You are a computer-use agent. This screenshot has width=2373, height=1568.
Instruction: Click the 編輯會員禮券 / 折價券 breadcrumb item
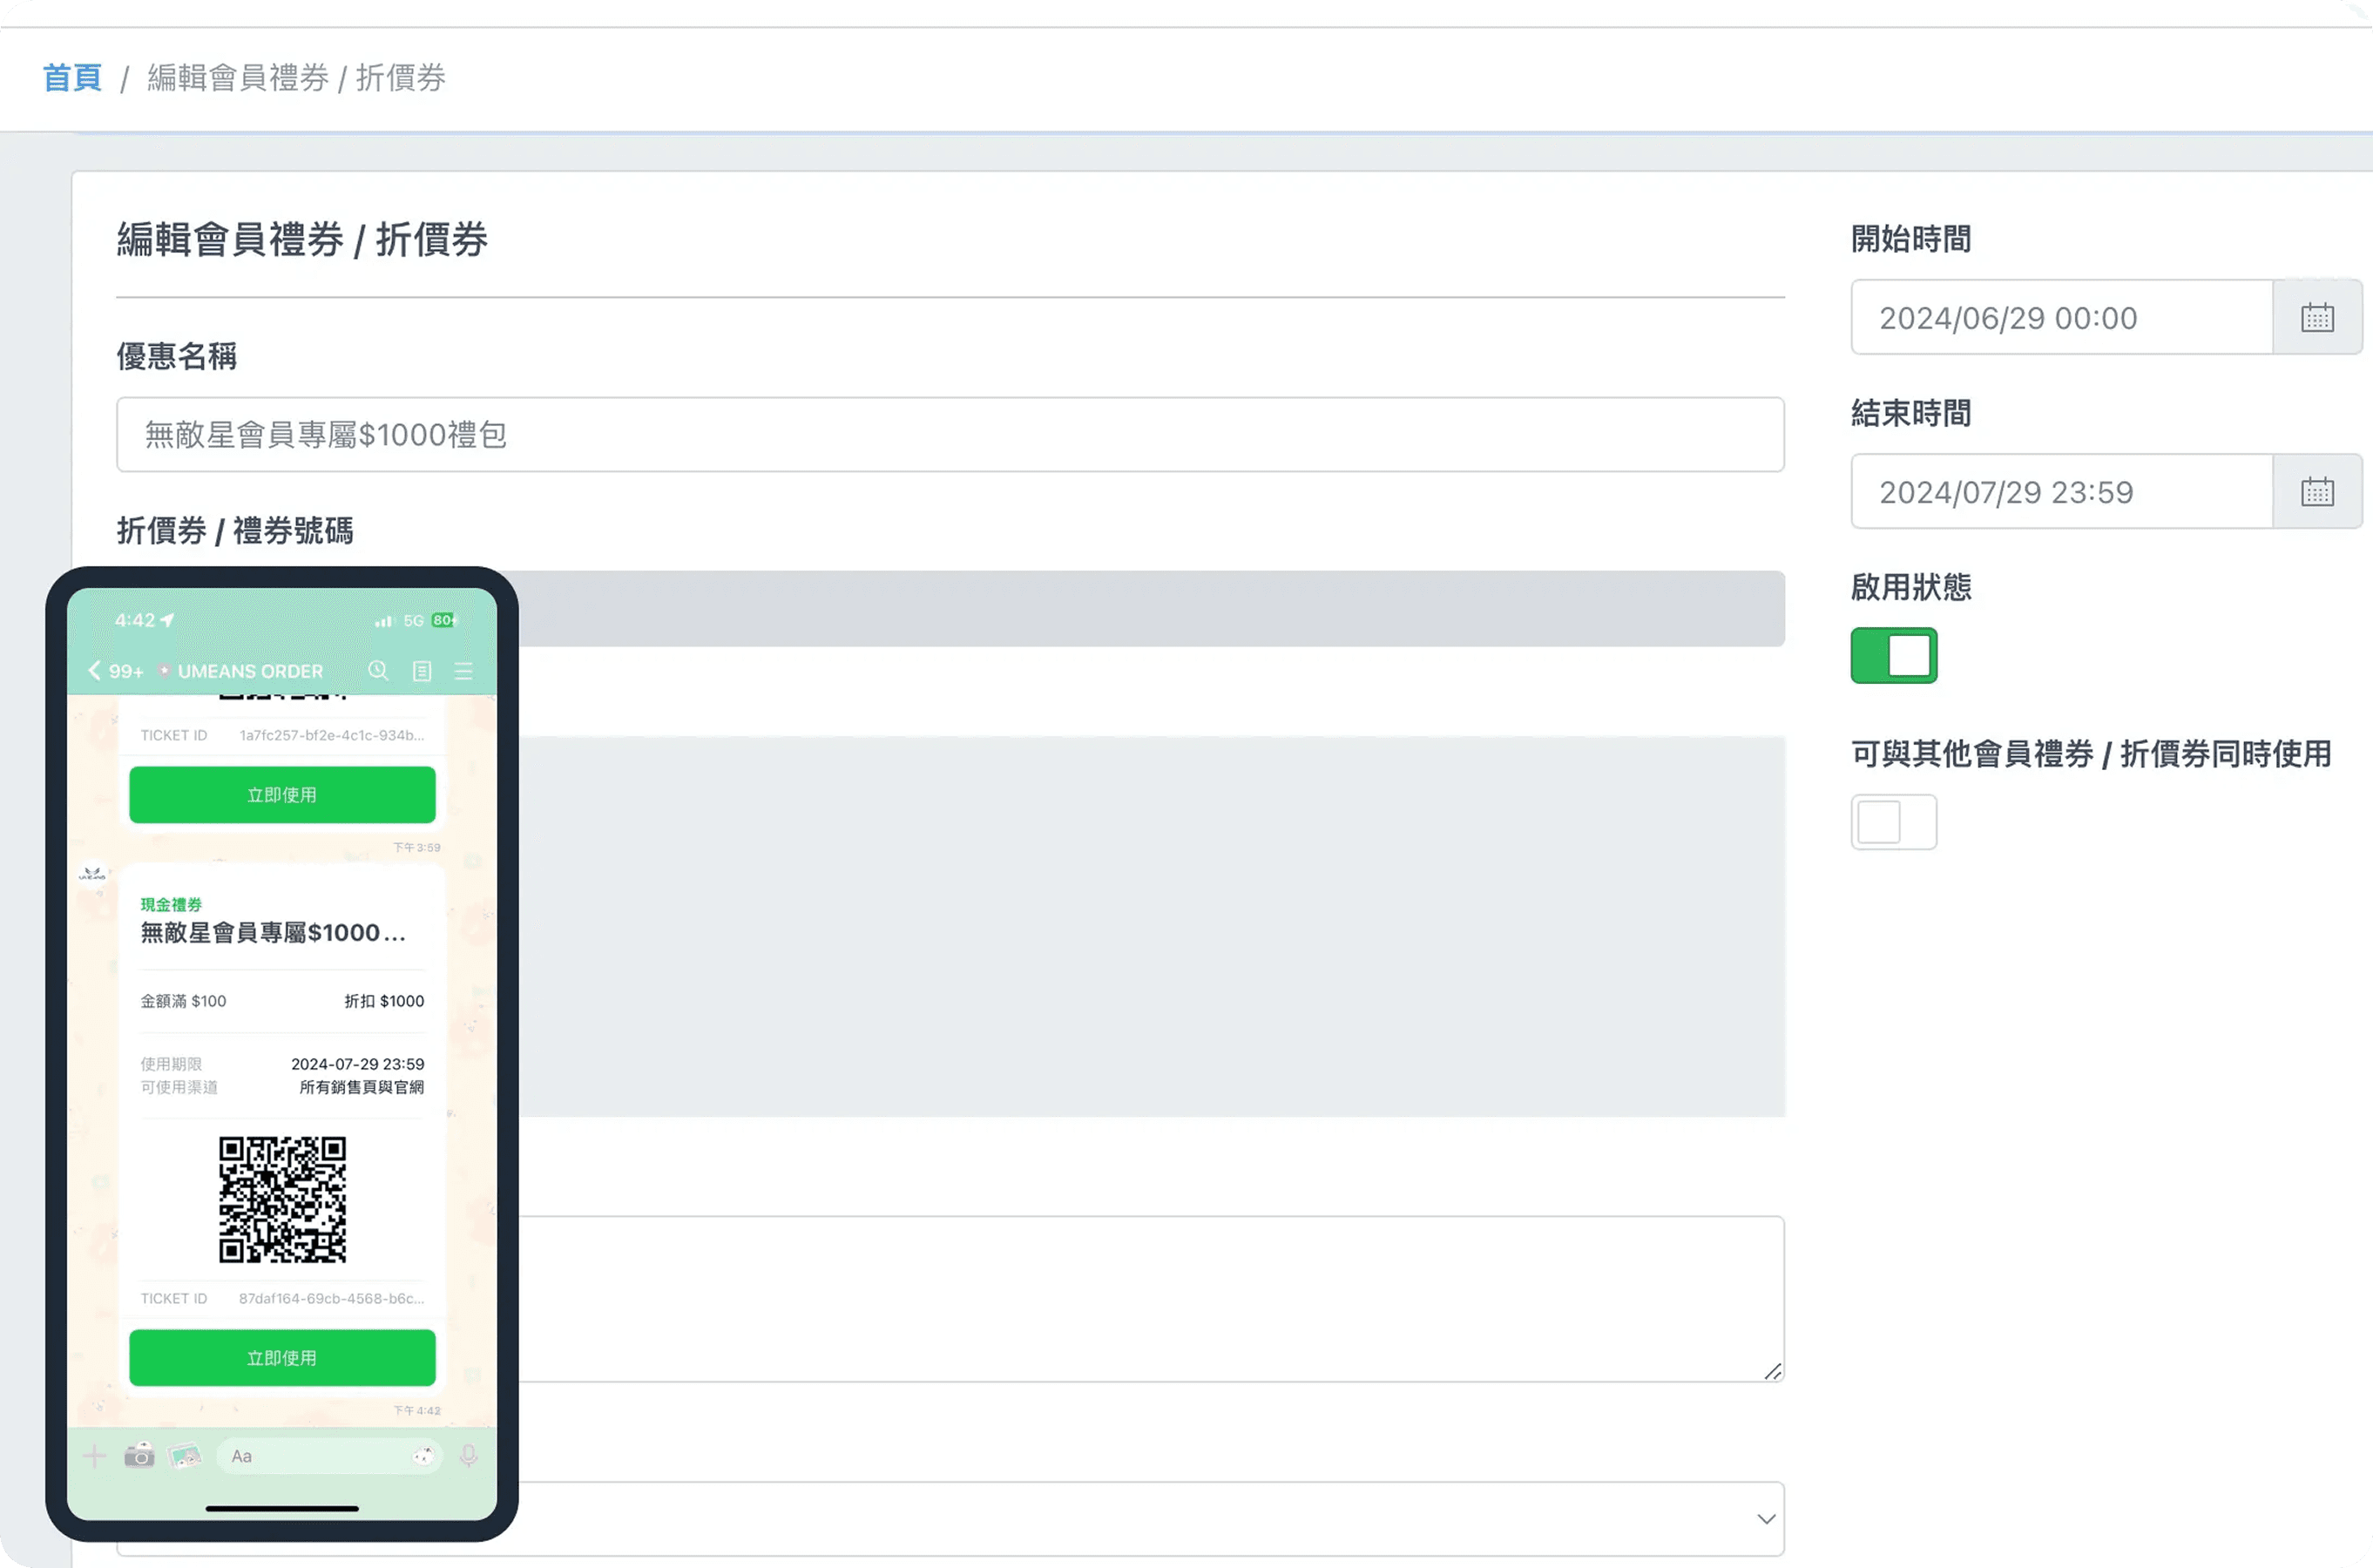pos(296,77)
